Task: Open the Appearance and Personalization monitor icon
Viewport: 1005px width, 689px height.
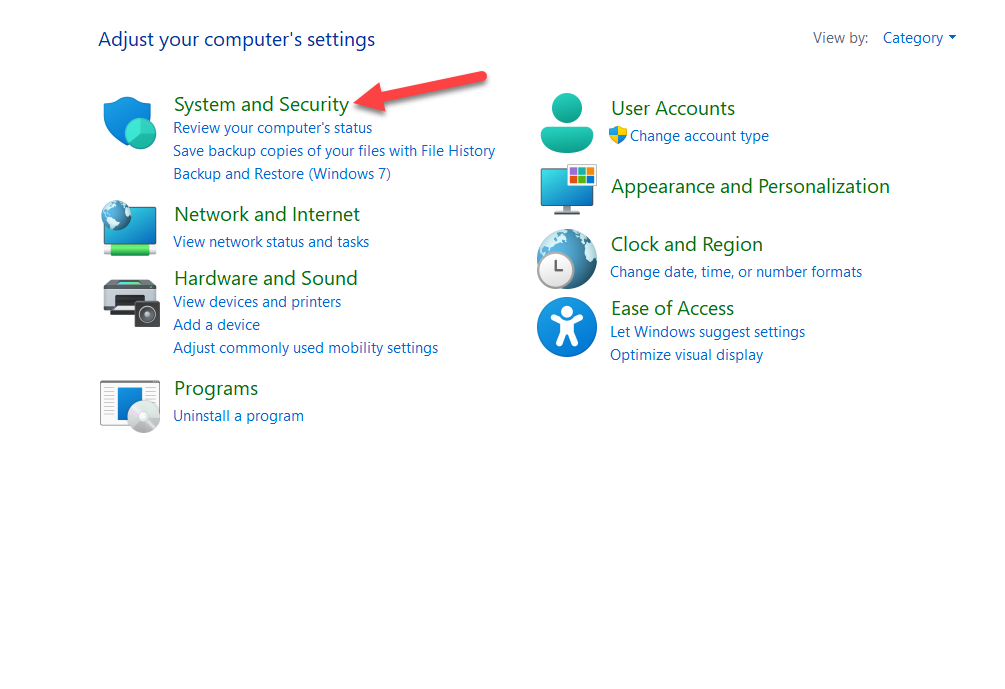Action: pos(567,189)
